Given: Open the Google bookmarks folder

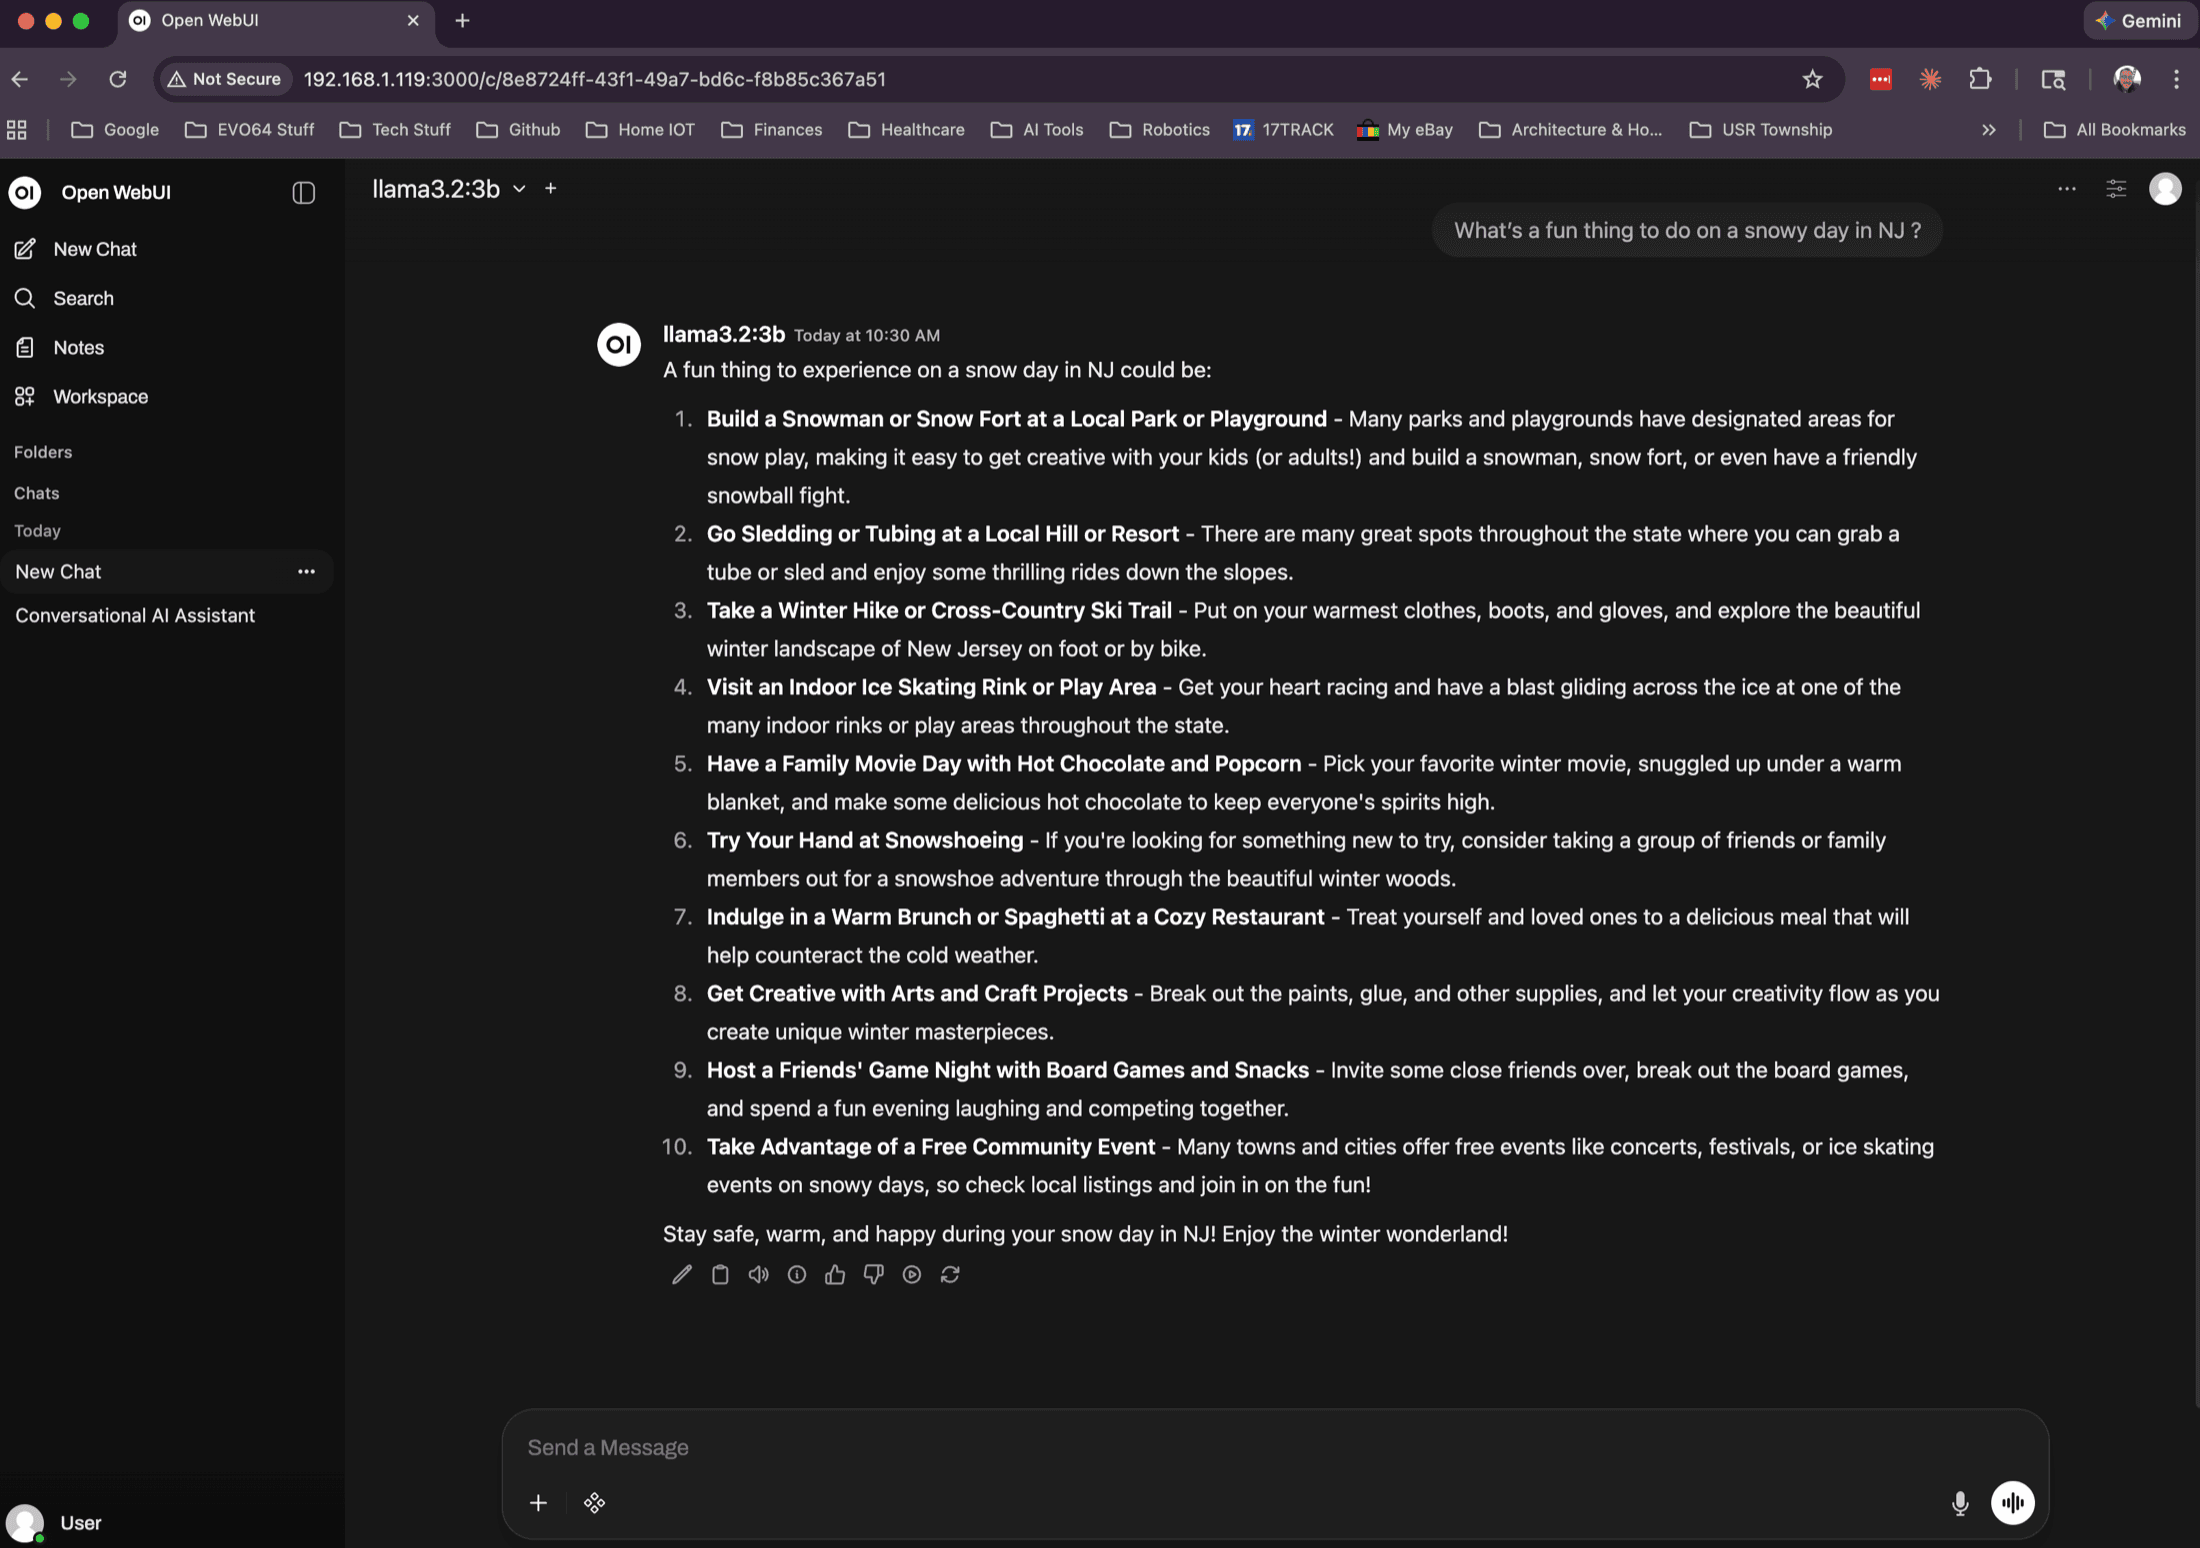Looking at the screenshot, I should [115, 129].
